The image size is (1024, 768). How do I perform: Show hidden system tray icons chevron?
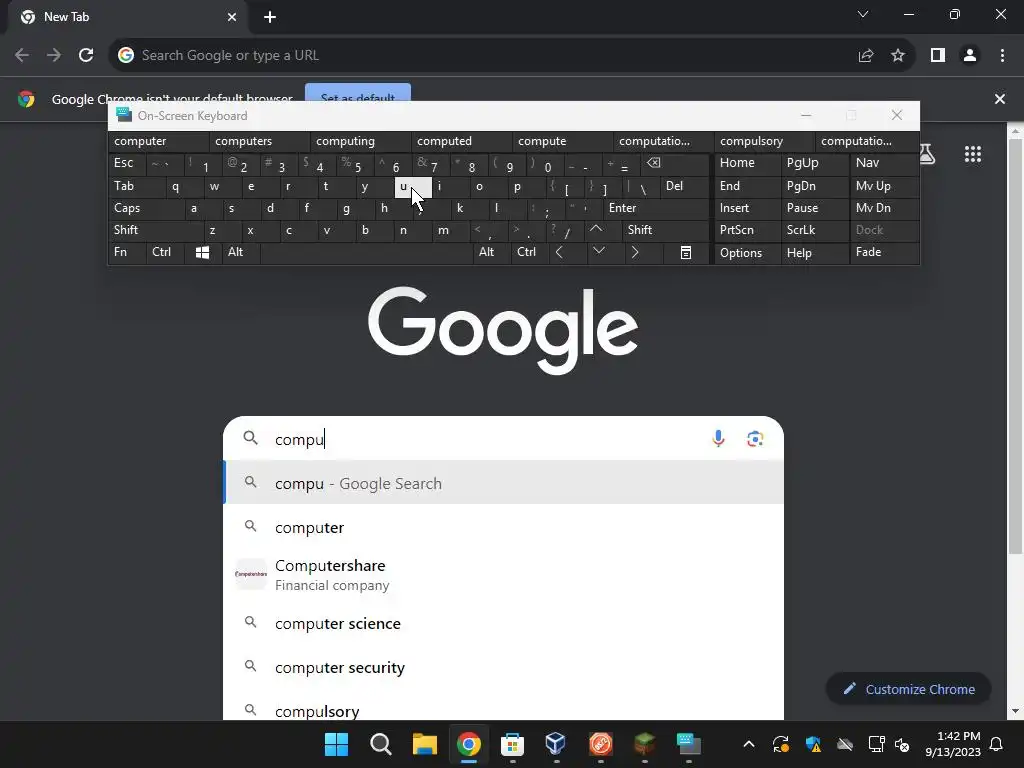749,744
